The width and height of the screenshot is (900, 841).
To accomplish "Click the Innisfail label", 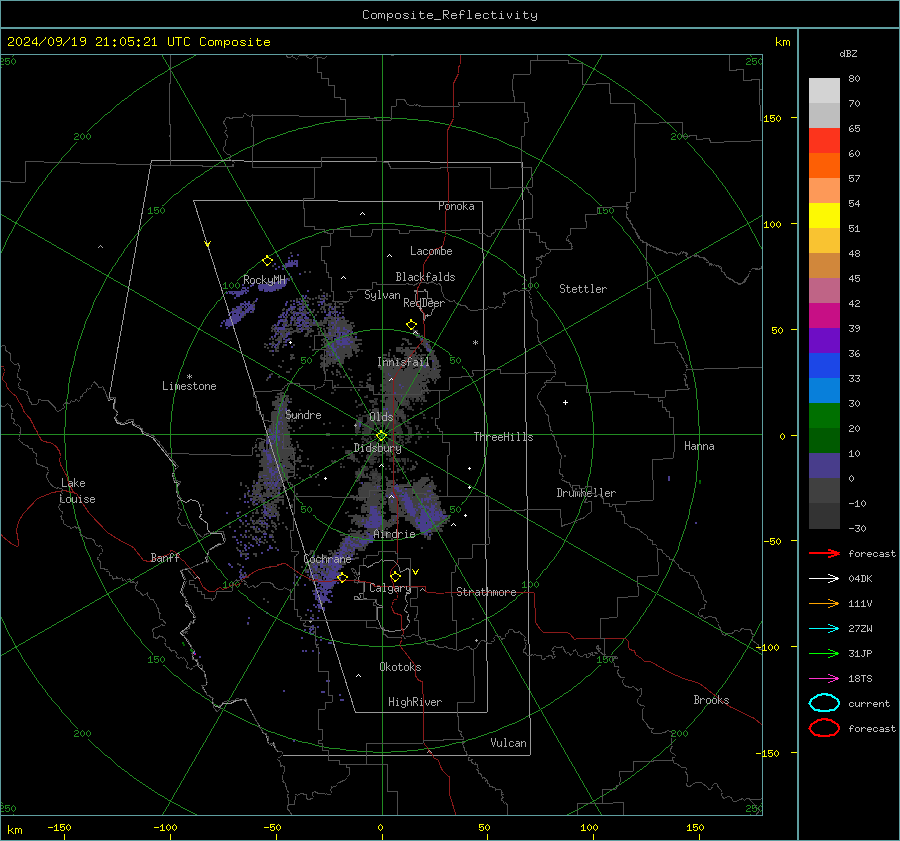I will tap(403, 362).
